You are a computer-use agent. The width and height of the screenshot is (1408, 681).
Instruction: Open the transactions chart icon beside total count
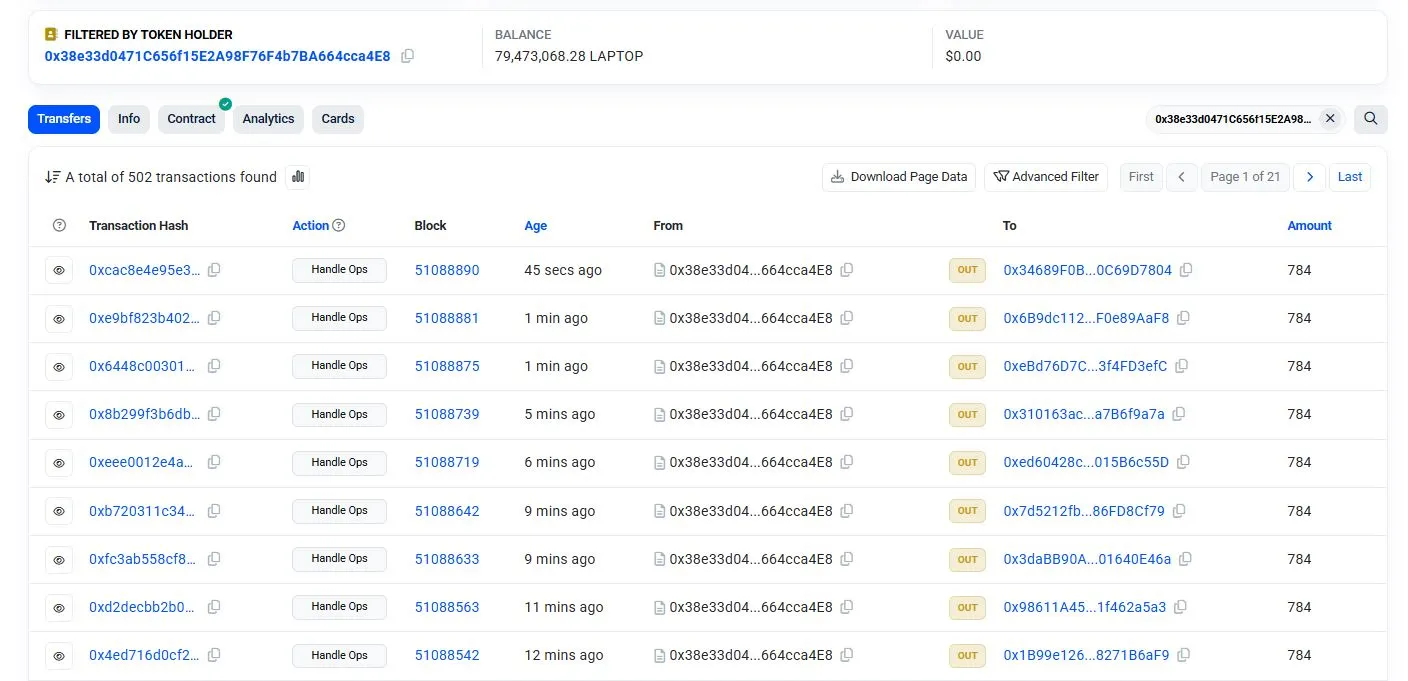[297, 177]
